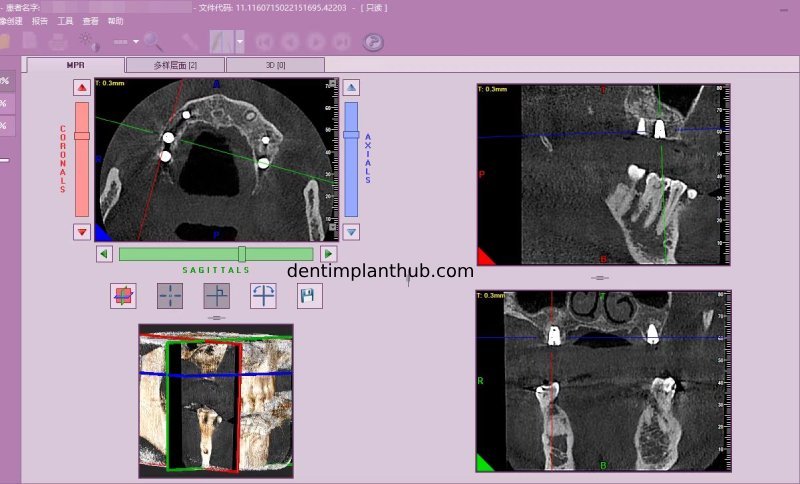The height and width of the screenshot is (484, 800).
Task: Click the 3D volume cube preview
Action: [216, 401]
